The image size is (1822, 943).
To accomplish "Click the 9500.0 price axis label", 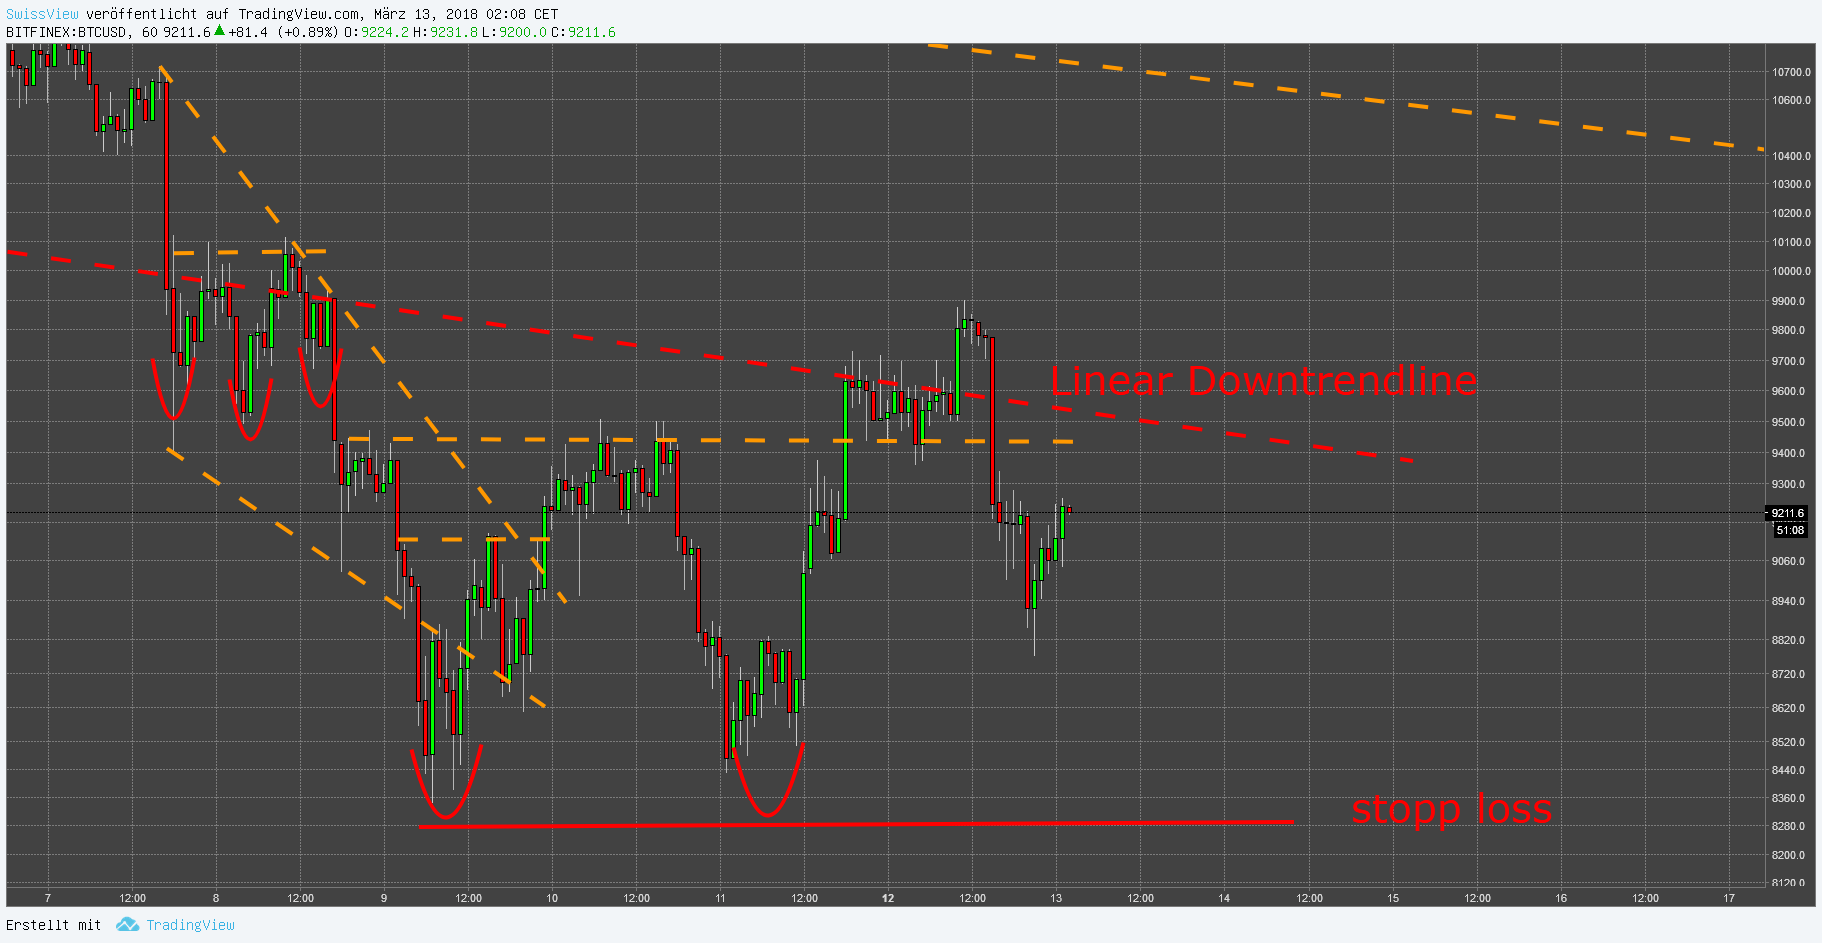I will pyautogui.click(x=1788, y=422).
